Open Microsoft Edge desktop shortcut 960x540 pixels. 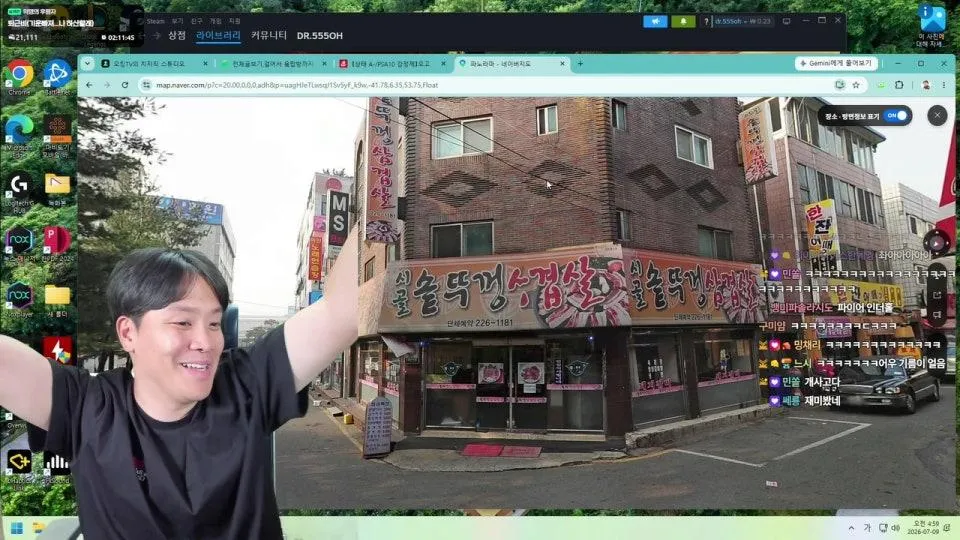[20, 135]
